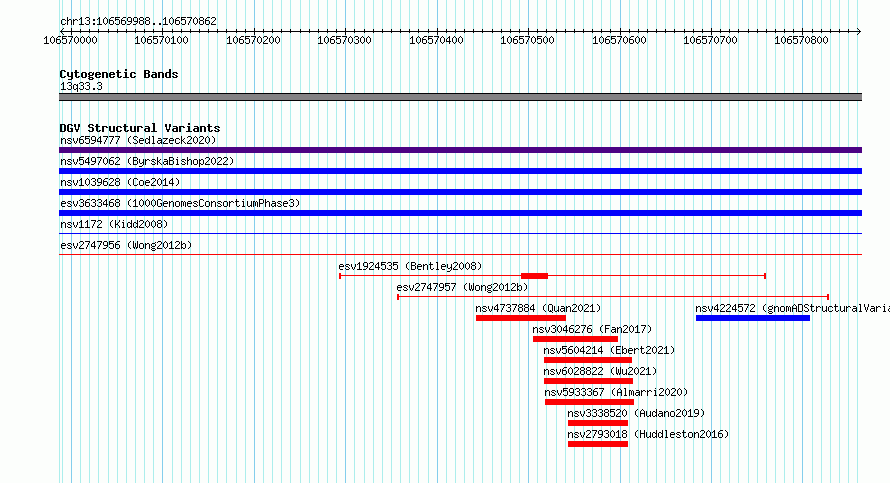Open nsv3046276 (Fan2017) label

[x=592, y=329]
